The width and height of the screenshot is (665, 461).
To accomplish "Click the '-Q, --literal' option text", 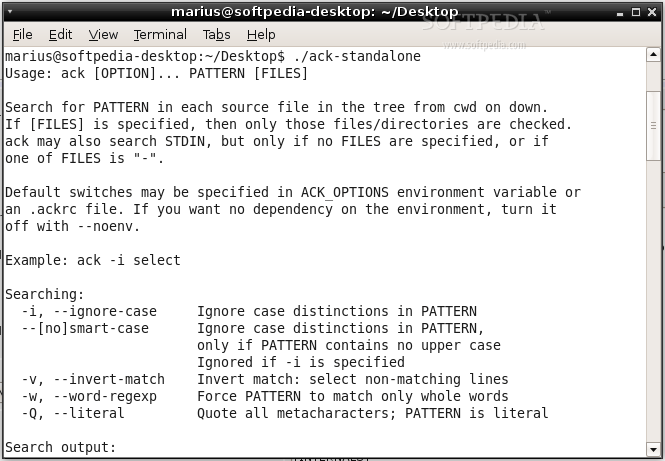I will pos(73,413).
